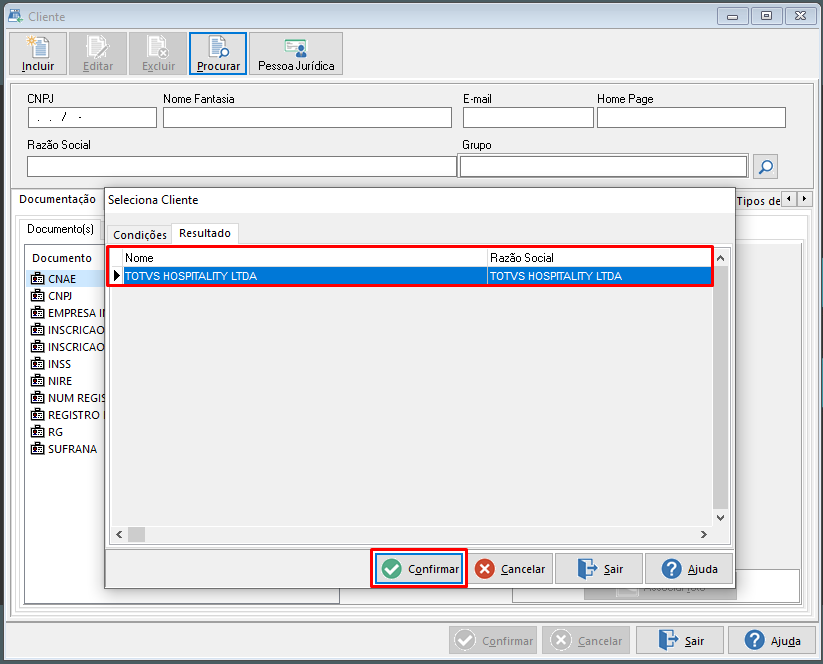
Task: Click the Excluir toolbar button
Action: [x=158, y=54]
